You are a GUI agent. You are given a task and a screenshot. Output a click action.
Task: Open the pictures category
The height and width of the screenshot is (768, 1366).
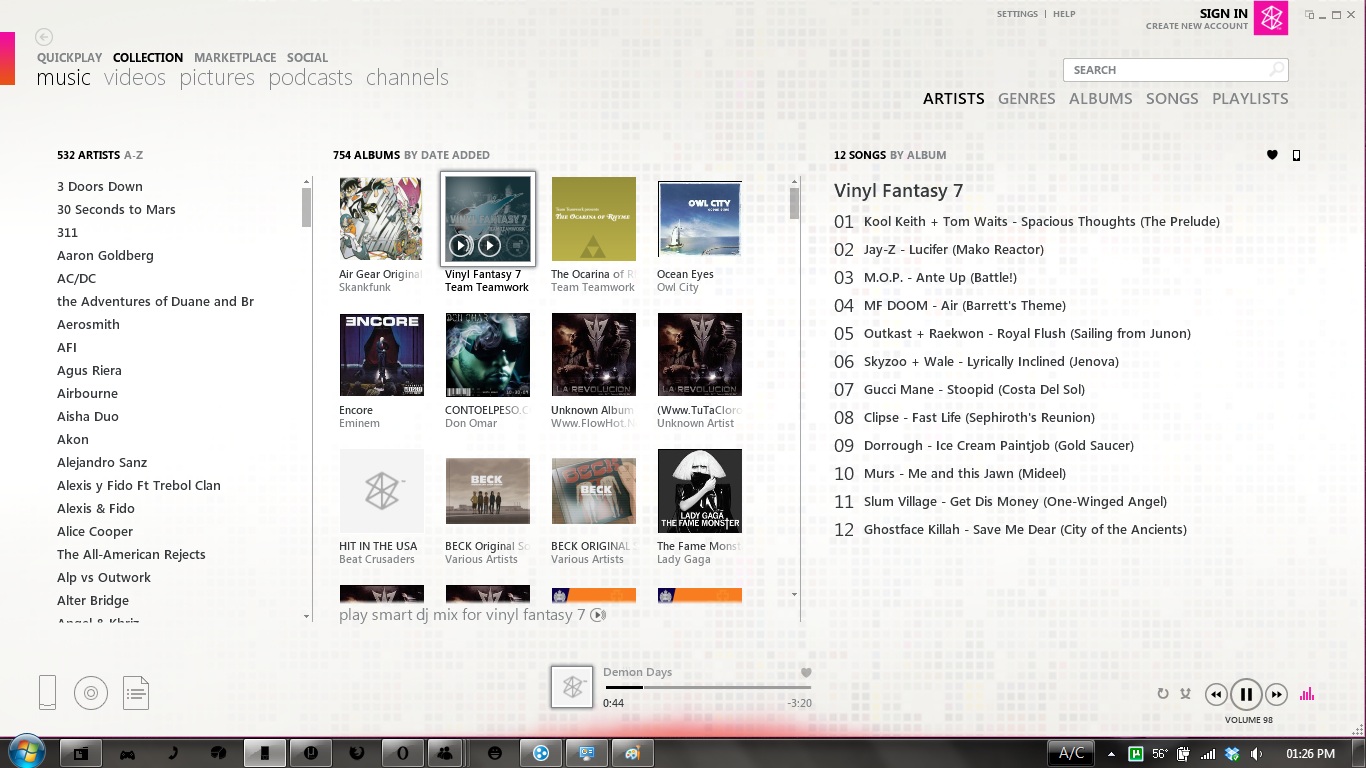click(x=217, y=78)
